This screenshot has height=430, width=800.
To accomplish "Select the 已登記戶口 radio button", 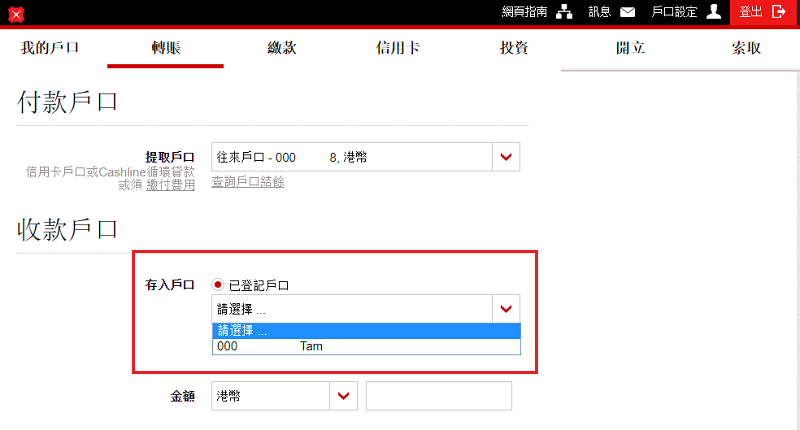I will 218,285.
